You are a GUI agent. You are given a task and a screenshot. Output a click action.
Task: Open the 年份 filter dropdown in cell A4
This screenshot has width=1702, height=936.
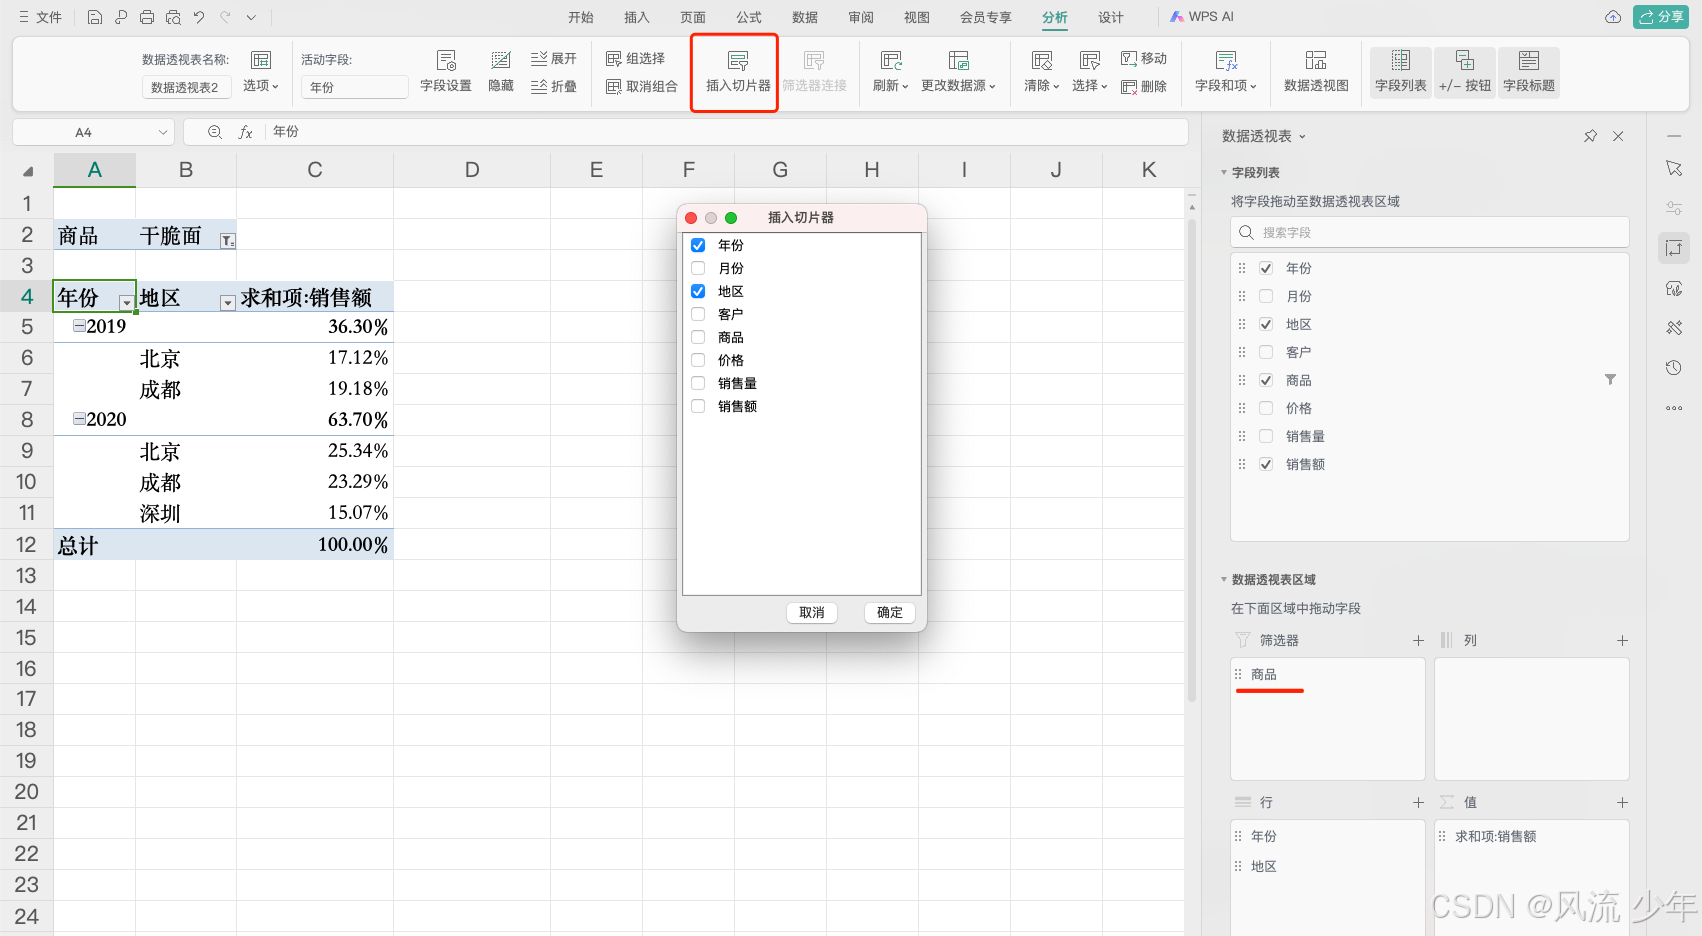[126, 301]
